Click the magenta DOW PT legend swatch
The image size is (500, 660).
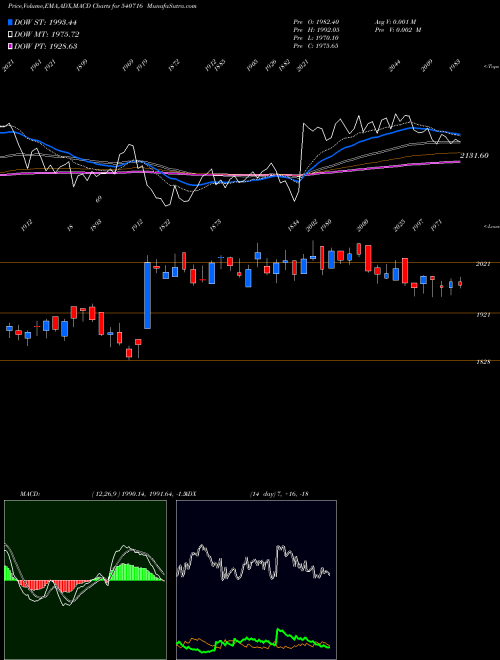[10, 46]
